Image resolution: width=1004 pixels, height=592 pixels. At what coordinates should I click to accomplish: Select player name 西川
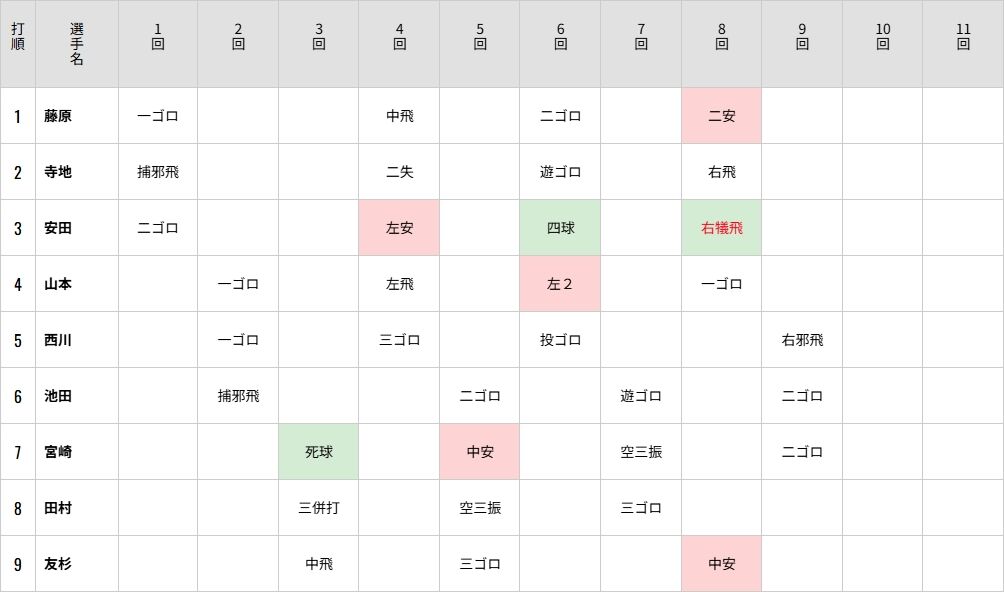58,340
